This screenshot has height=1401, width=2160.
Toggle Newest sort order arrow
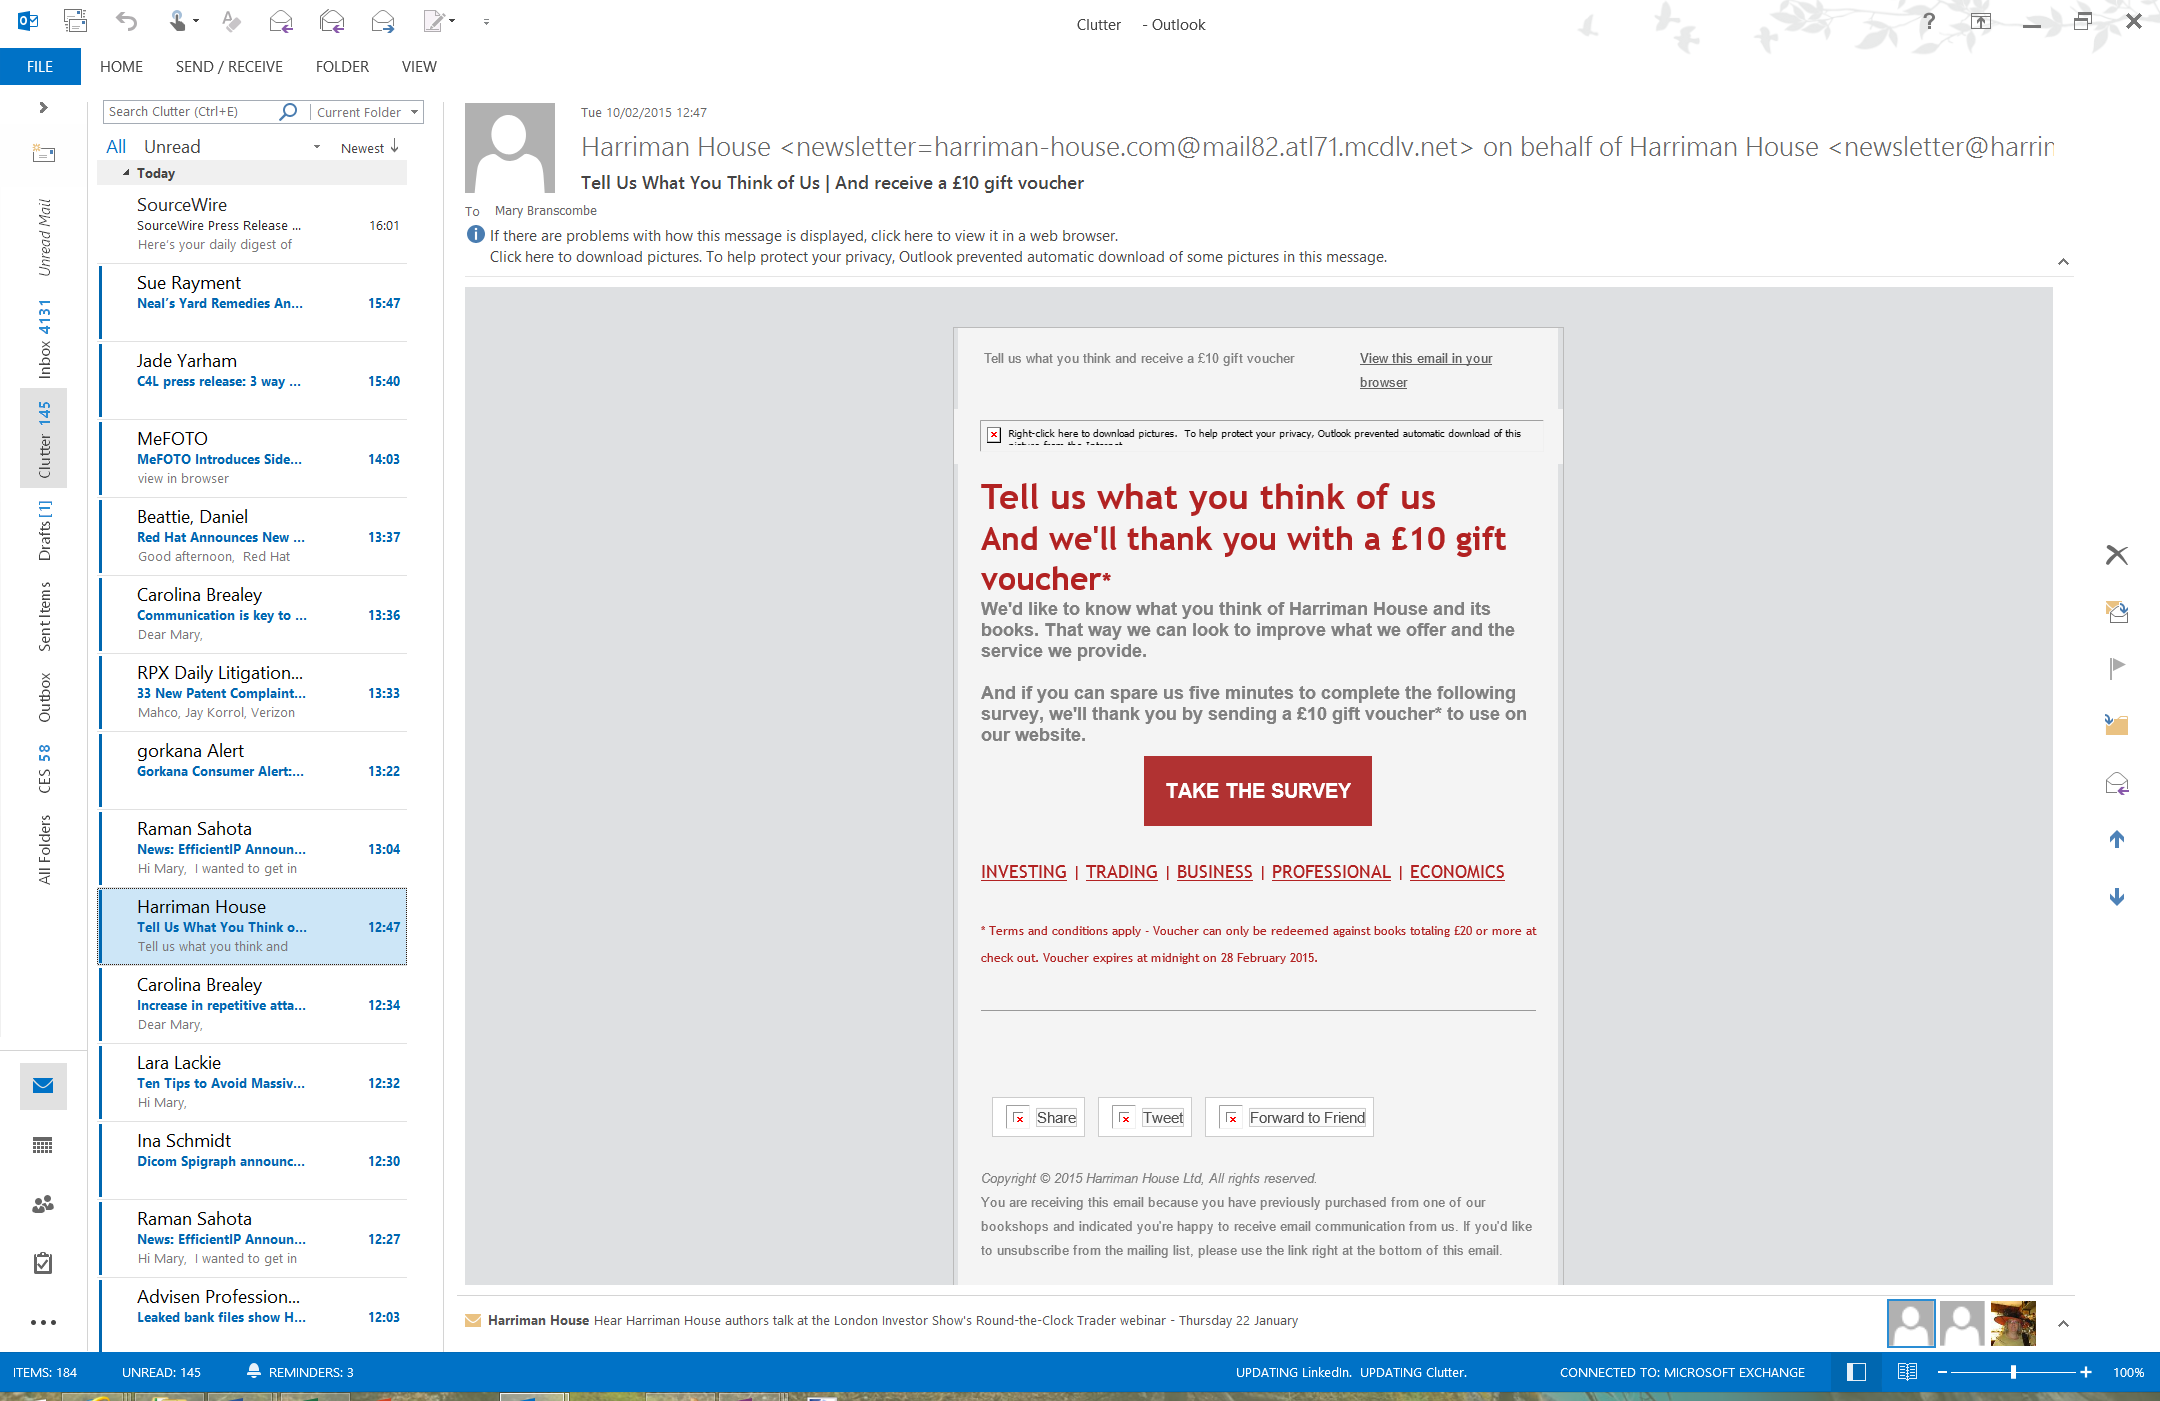click(x=395, y=147)
